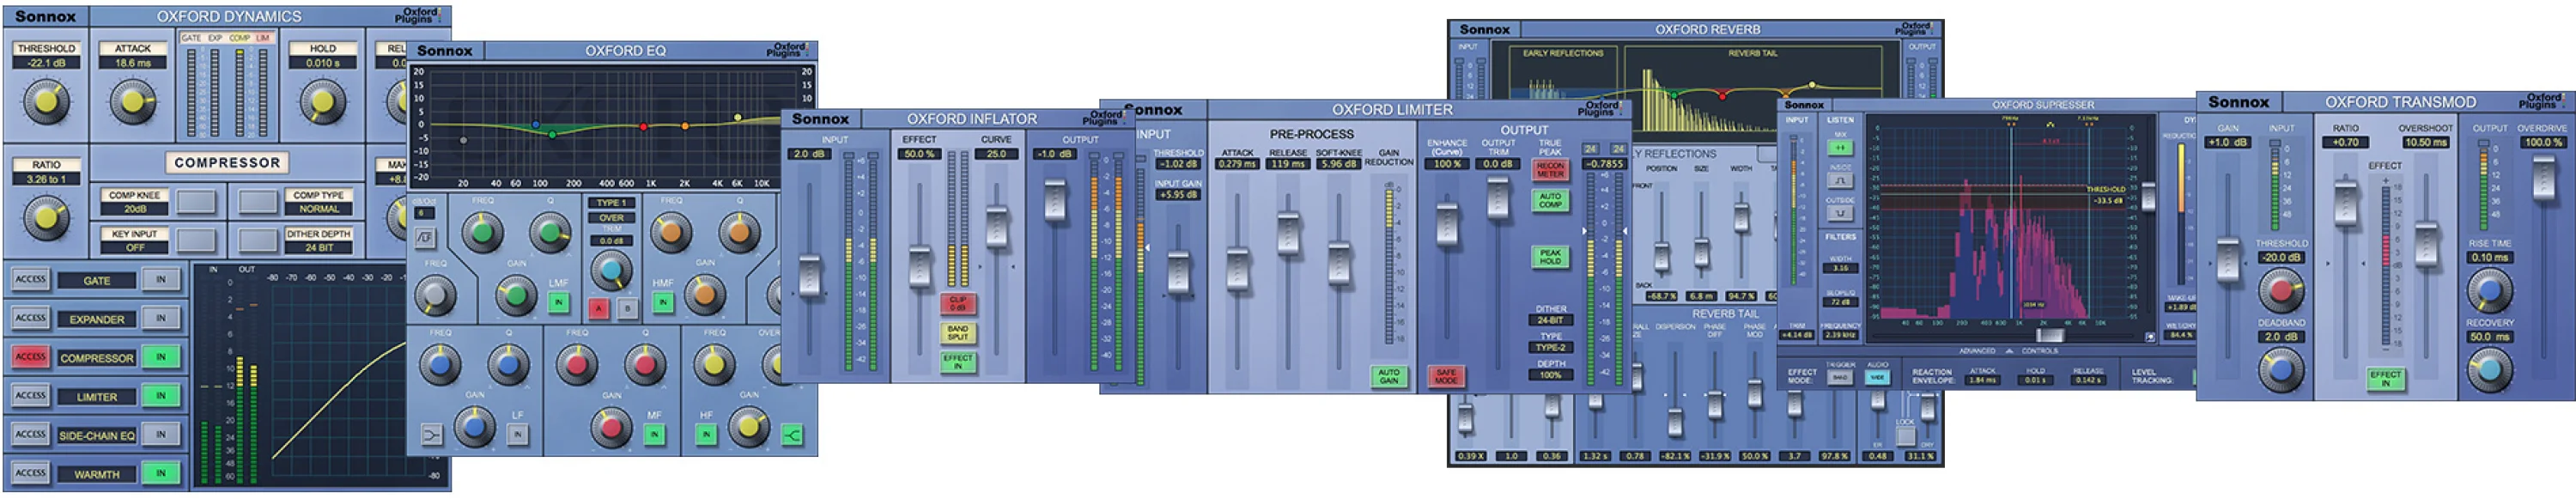Toggle Inflator Band Split button
The image size is (2576, 499).
[x=958, y=332]
